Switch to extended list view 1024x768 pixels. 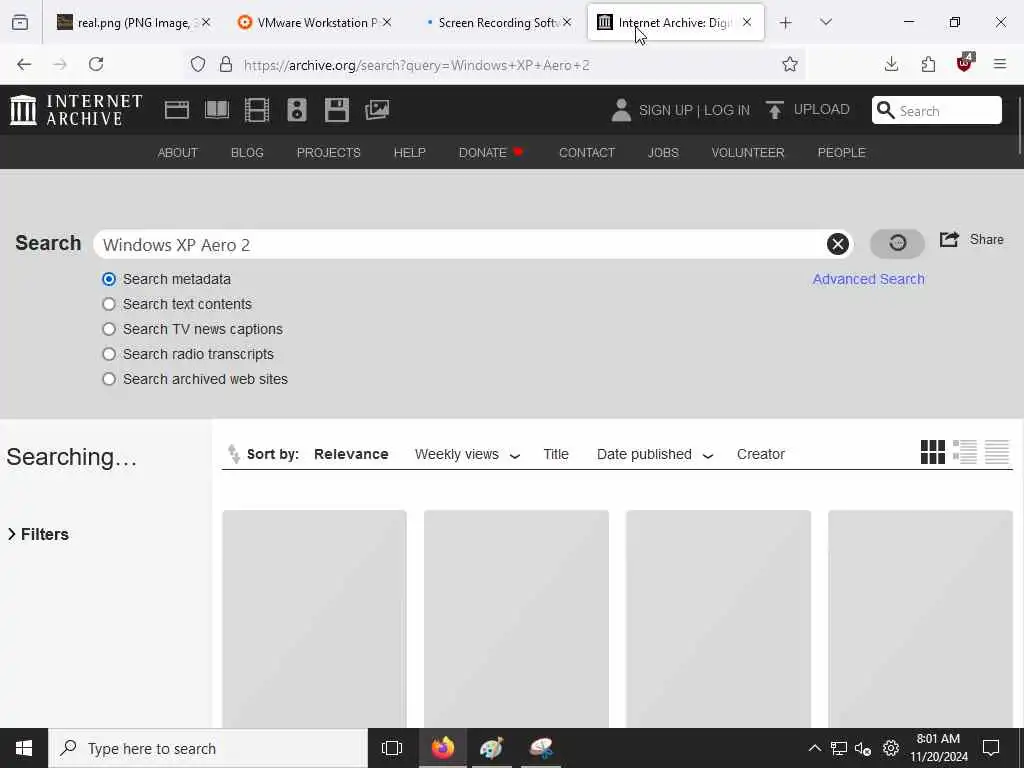coord(965,452)
